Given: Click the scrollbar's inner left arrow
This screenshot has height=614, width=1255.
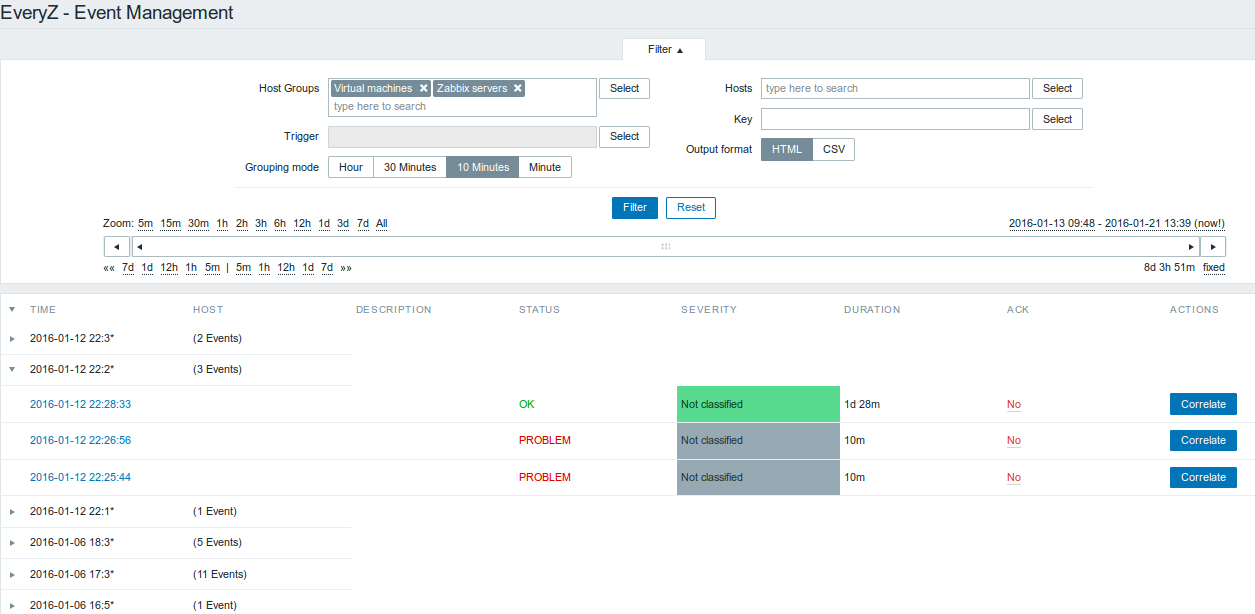Looking at the screenshot, I should (139, 246).
